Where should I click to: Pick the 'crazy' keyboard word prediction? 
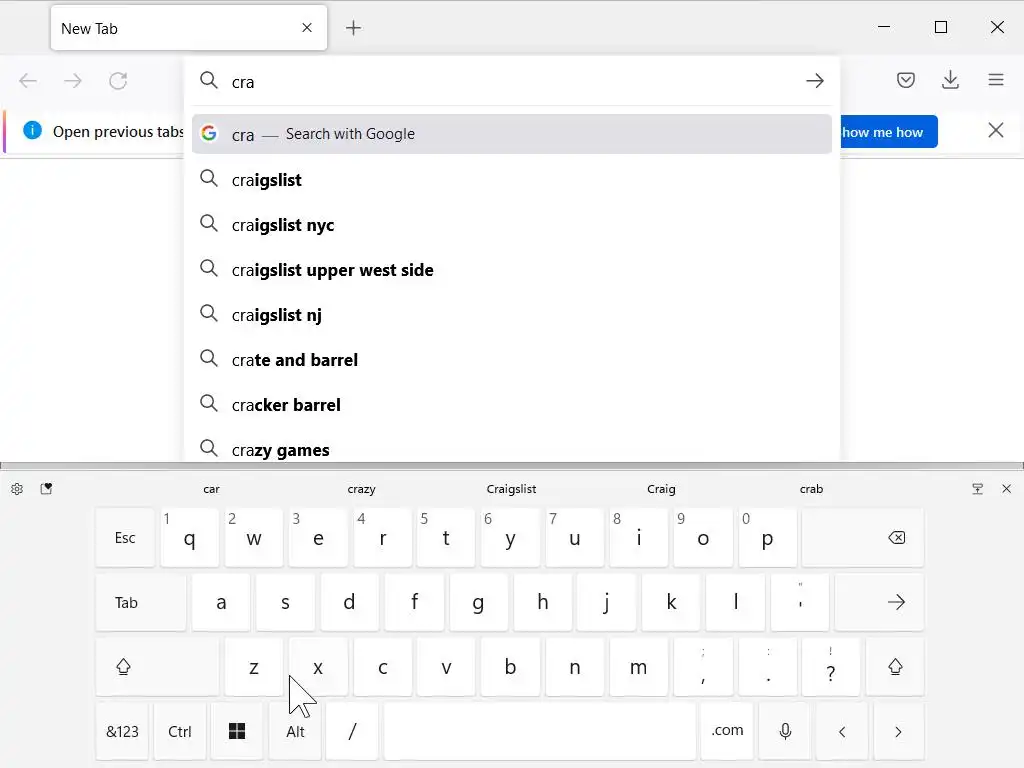pyautogui.click(x=361, y=489)
